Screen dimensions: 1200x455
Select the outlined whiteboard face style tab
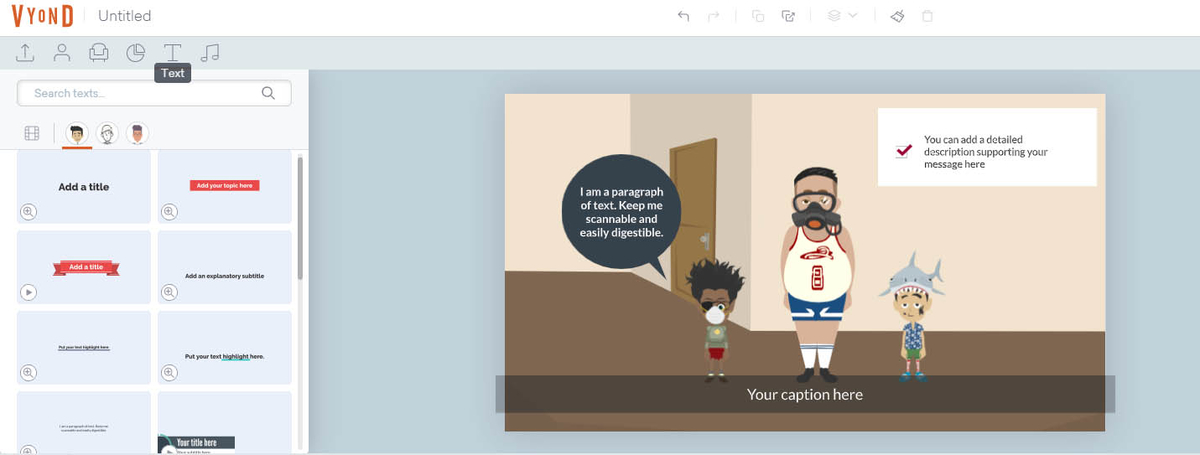[107, 133]
